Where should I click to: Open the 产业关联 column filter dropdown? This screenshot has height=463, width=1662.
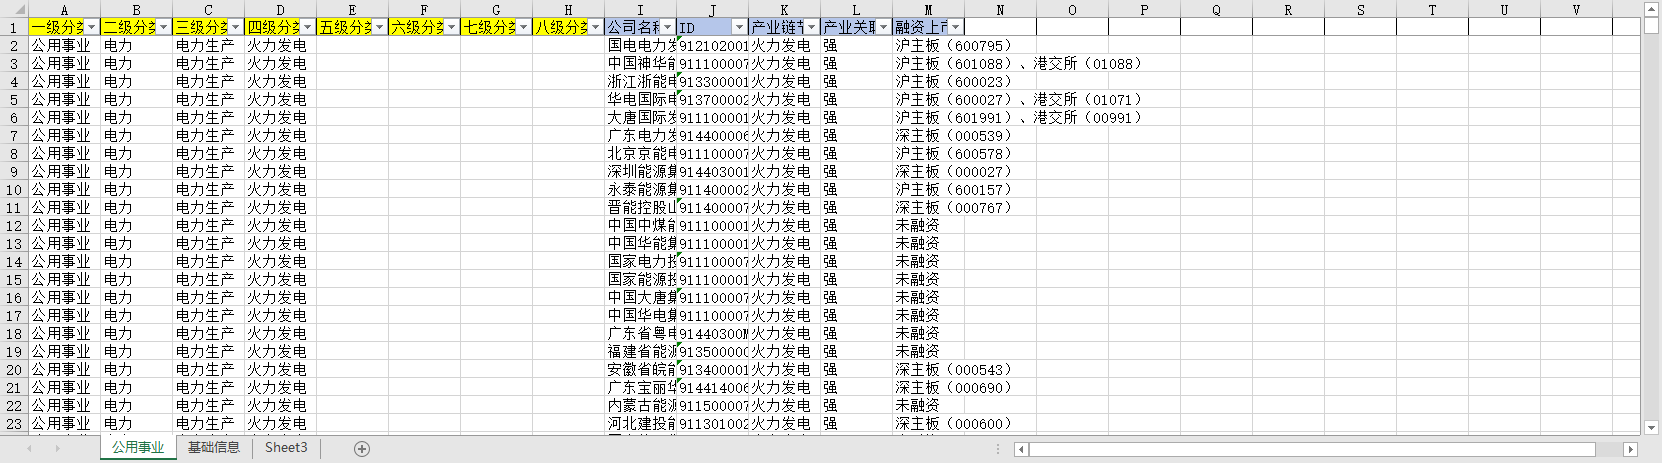[884, 27]
